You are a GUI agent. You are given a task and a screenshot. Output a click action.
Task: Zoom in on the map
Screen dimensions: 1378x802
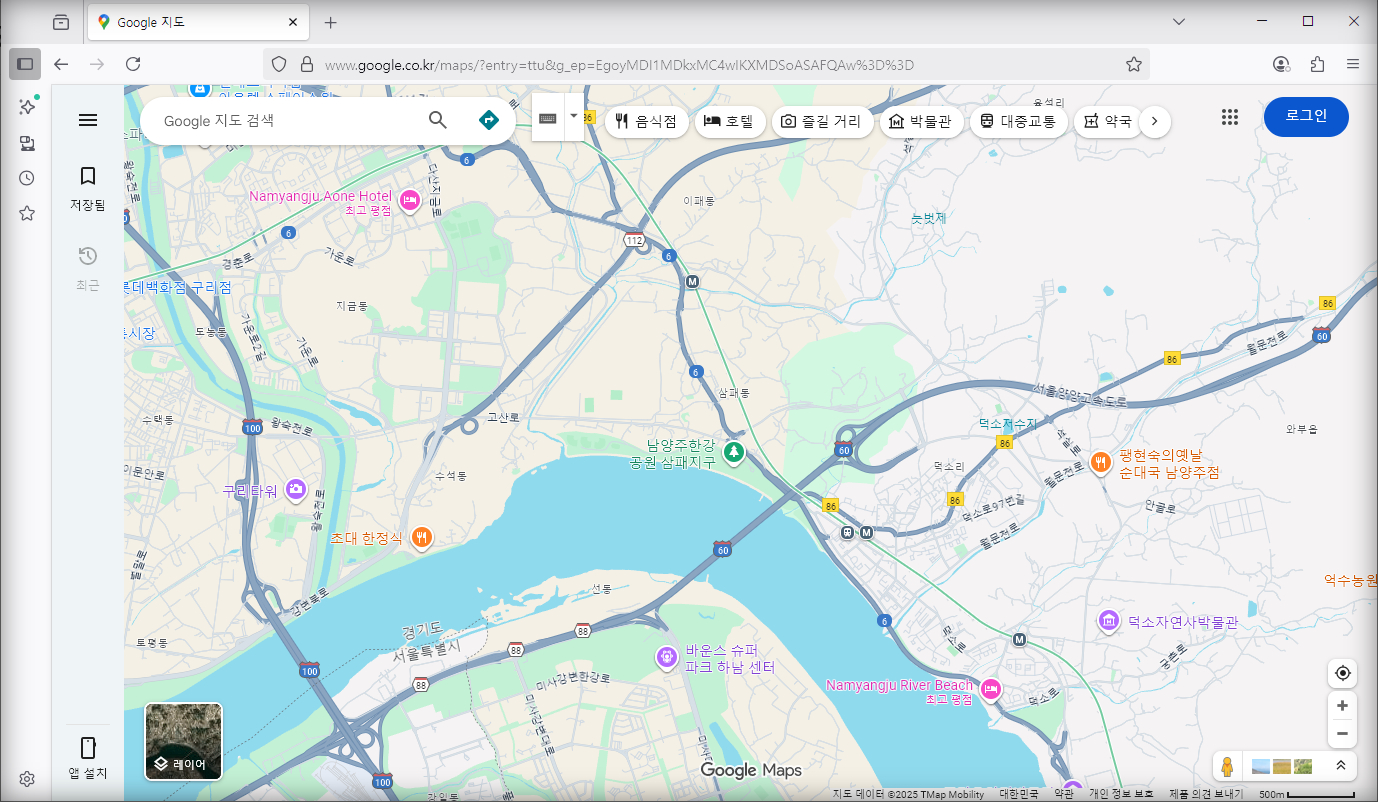(1342, 705)
